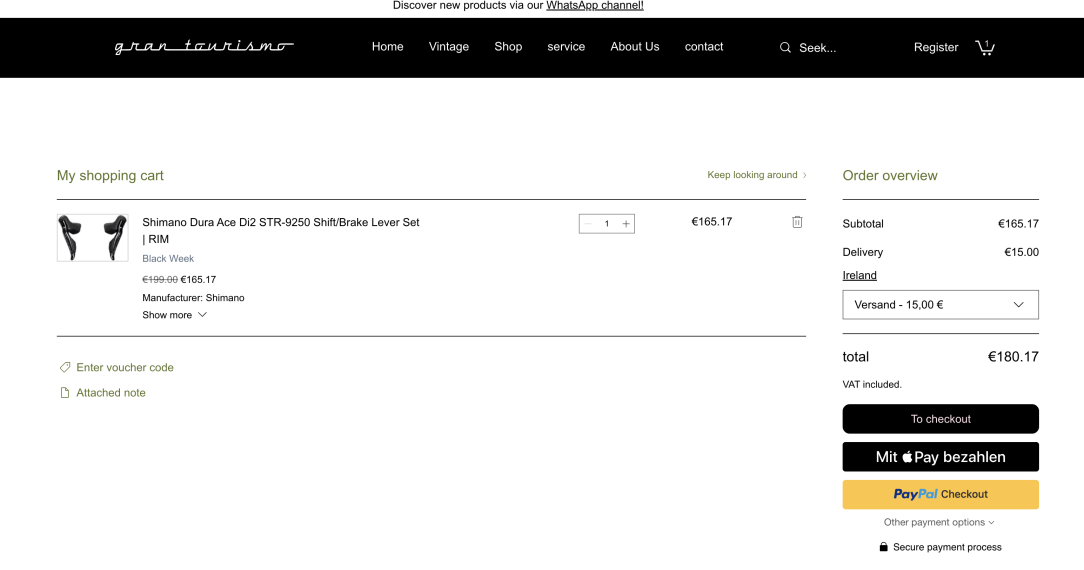Increase quantity with plus button
This screenshot has width=1084, height=570.
pyautogui.click(x=626, y=223)
